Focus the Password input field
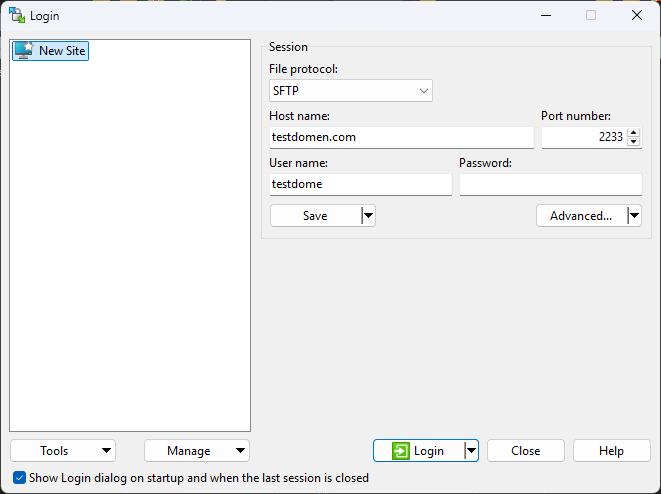Image resolution: width=661 pixels, height=494 pixels. [x=550, y=184]
